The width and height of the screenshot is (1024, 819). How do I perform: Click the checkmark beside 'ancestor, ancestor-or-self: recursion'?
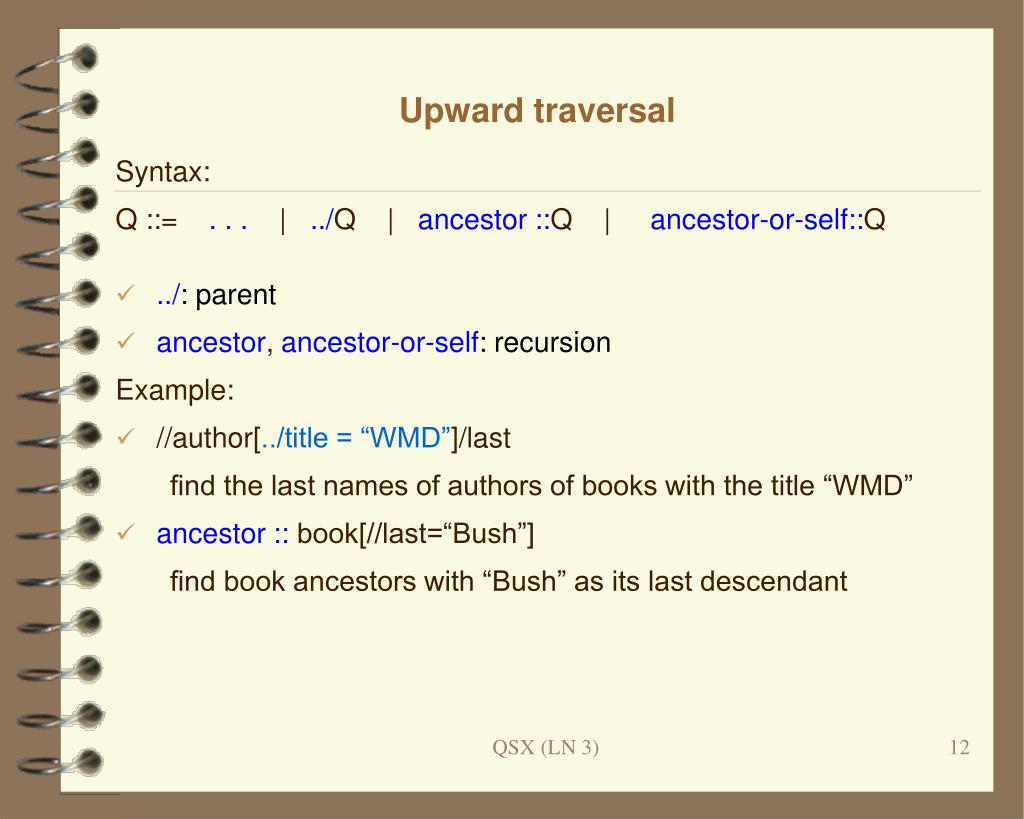click(x=125, y=341)
